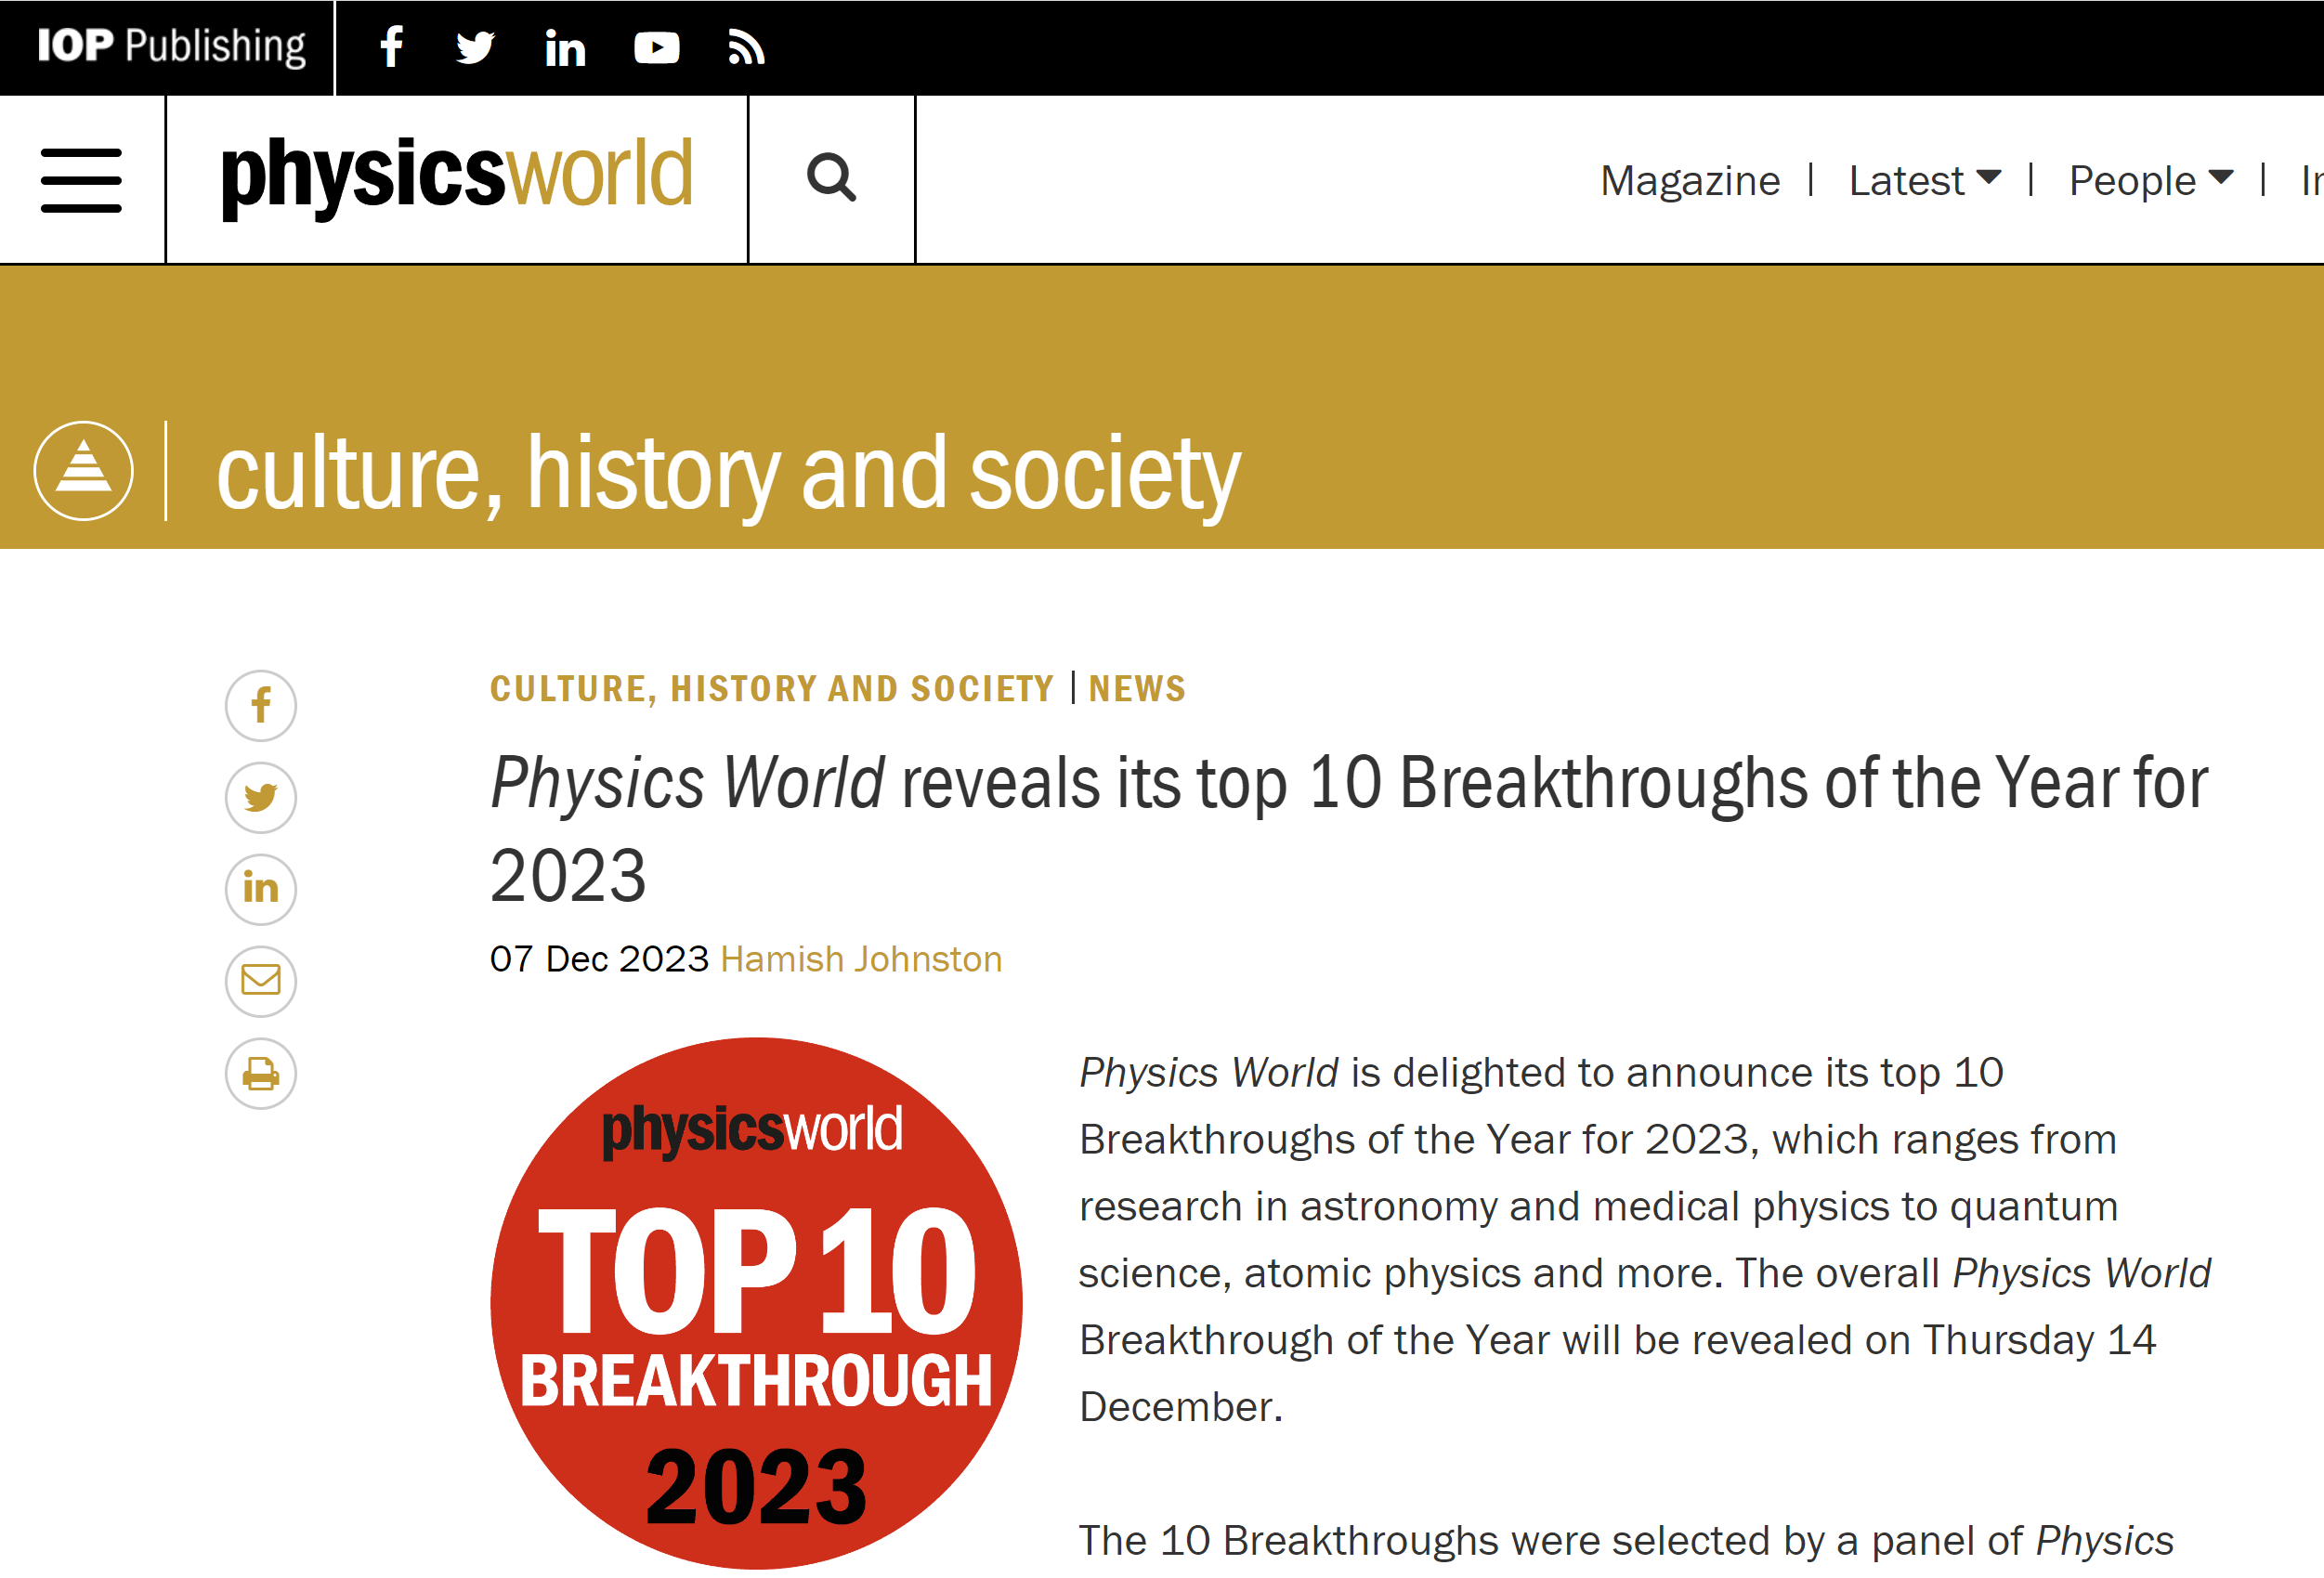
Task: Open Hamish Johnston author page
Action: click(861, 959)
